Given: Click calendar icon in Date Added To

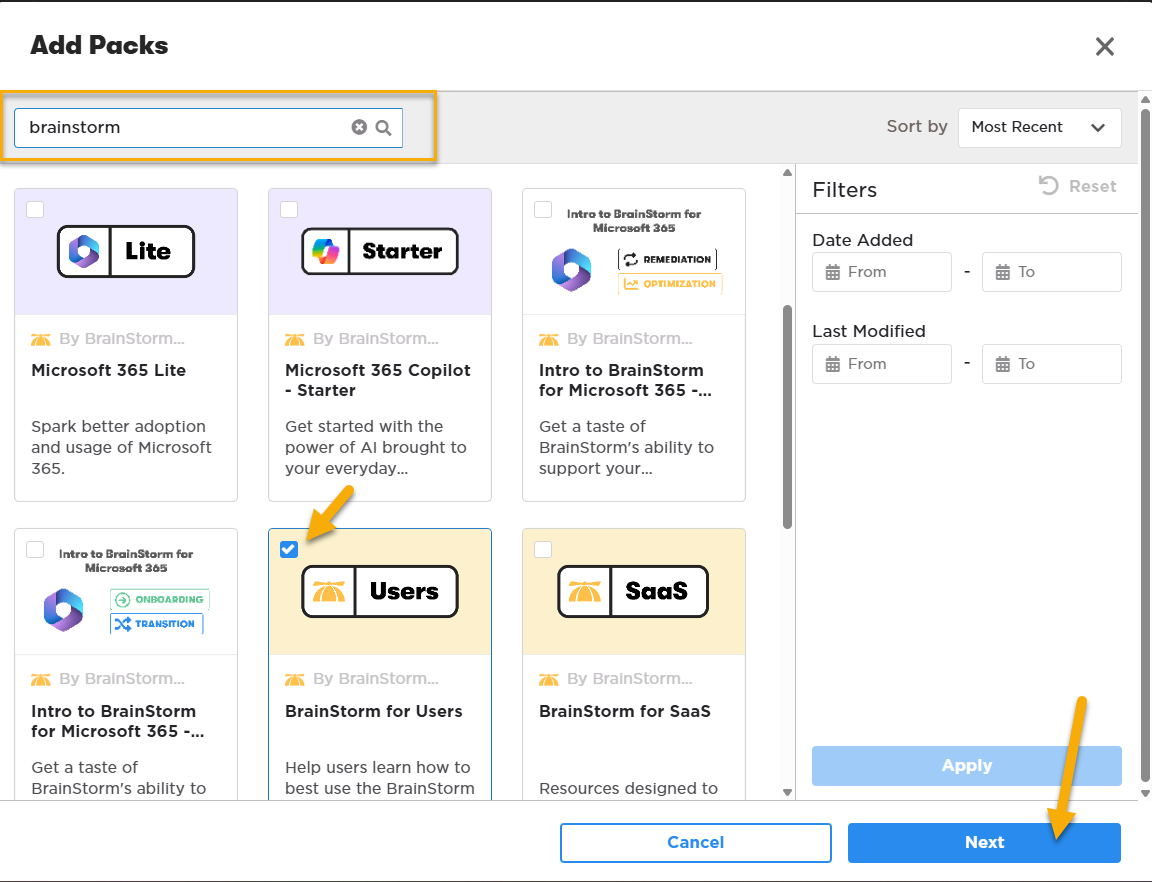Looking at the screenshot, I should (x=1003, y=273).
